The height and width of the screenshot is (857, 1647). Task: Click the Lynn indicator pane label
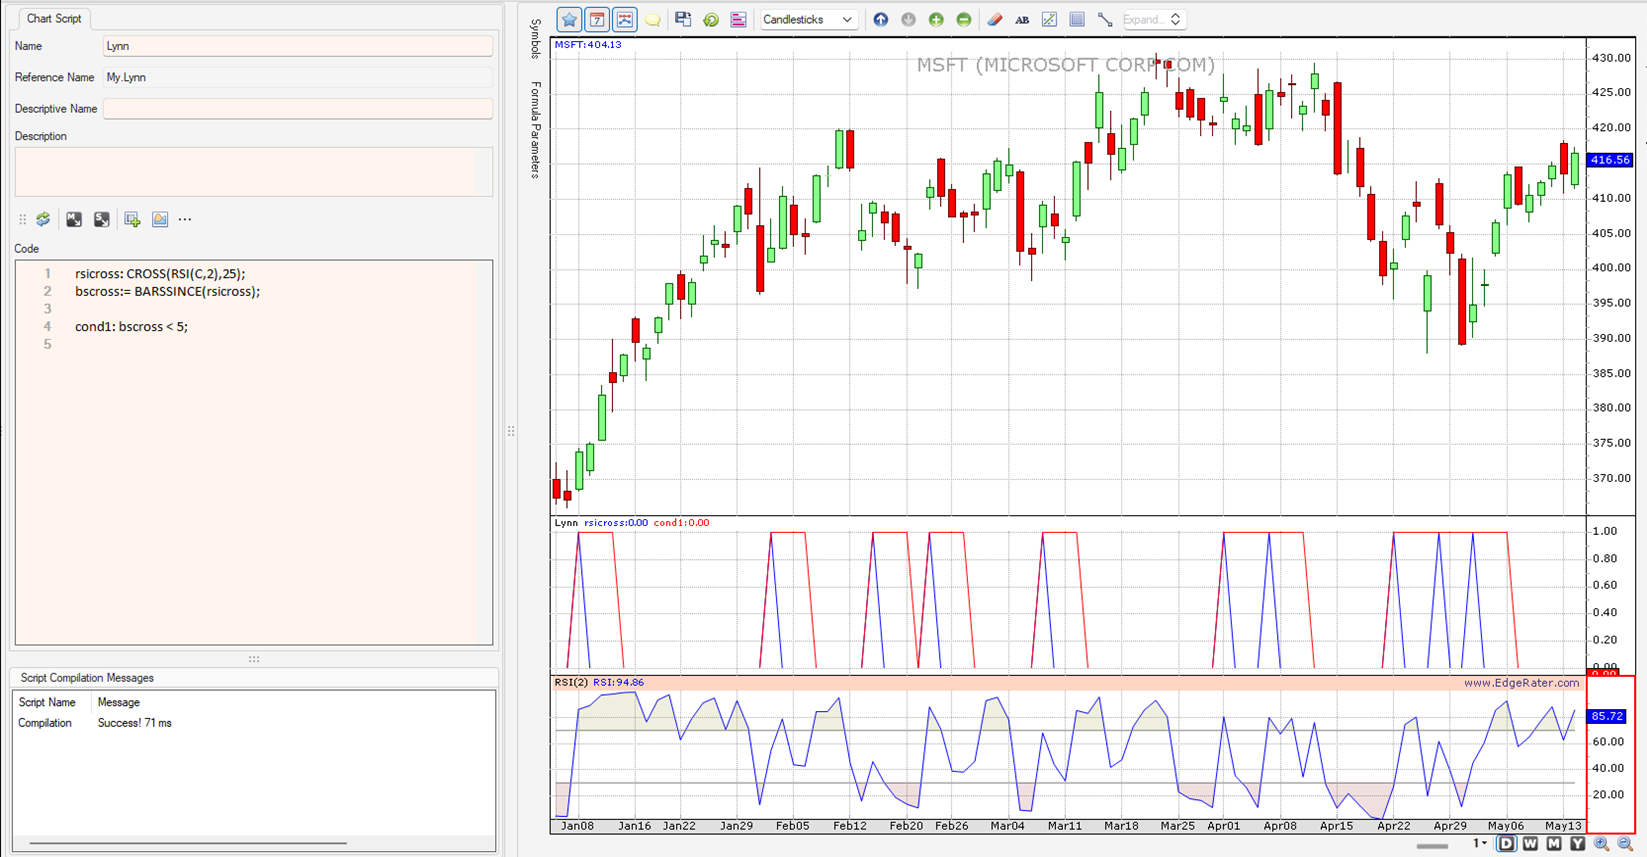pos(566,523)
